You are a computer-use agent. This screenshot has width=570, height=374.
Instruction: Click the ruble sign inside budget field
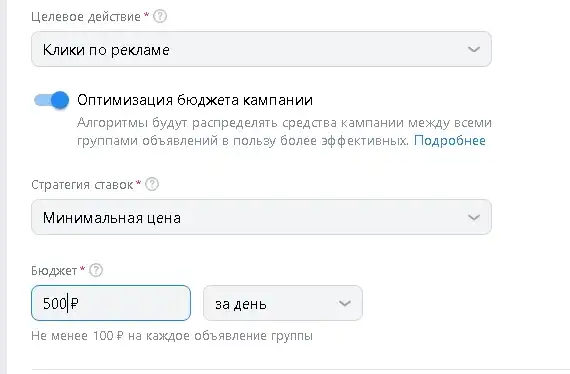click(x=74, y=303)
